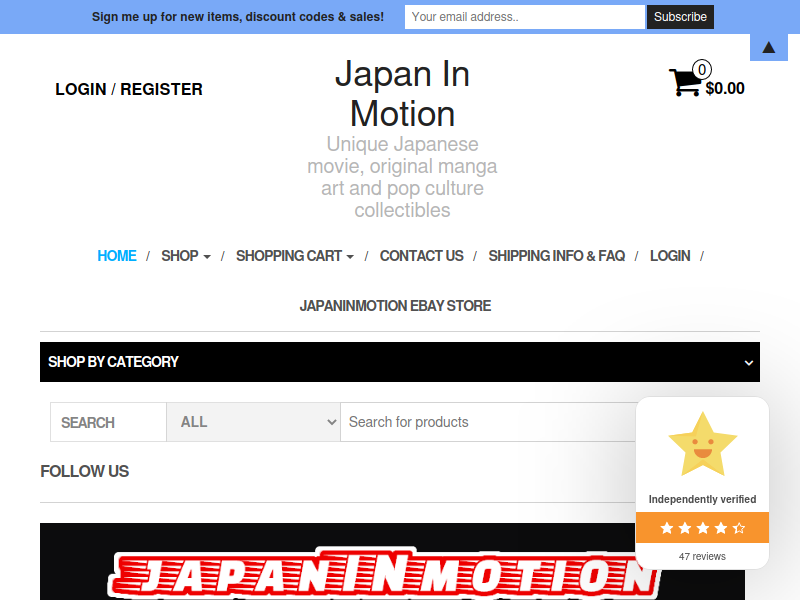Focus the email address input field
Viewport: 800px width, 600px height.
[x=525, y=17]
